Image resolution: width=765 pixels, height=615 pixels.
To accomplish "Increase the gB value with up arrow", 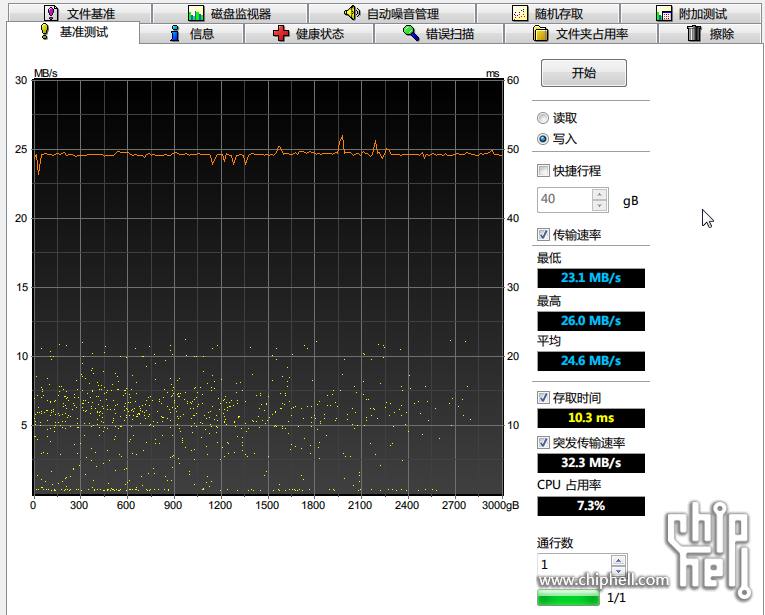I will pyautogui.click(x=600, y=194).
